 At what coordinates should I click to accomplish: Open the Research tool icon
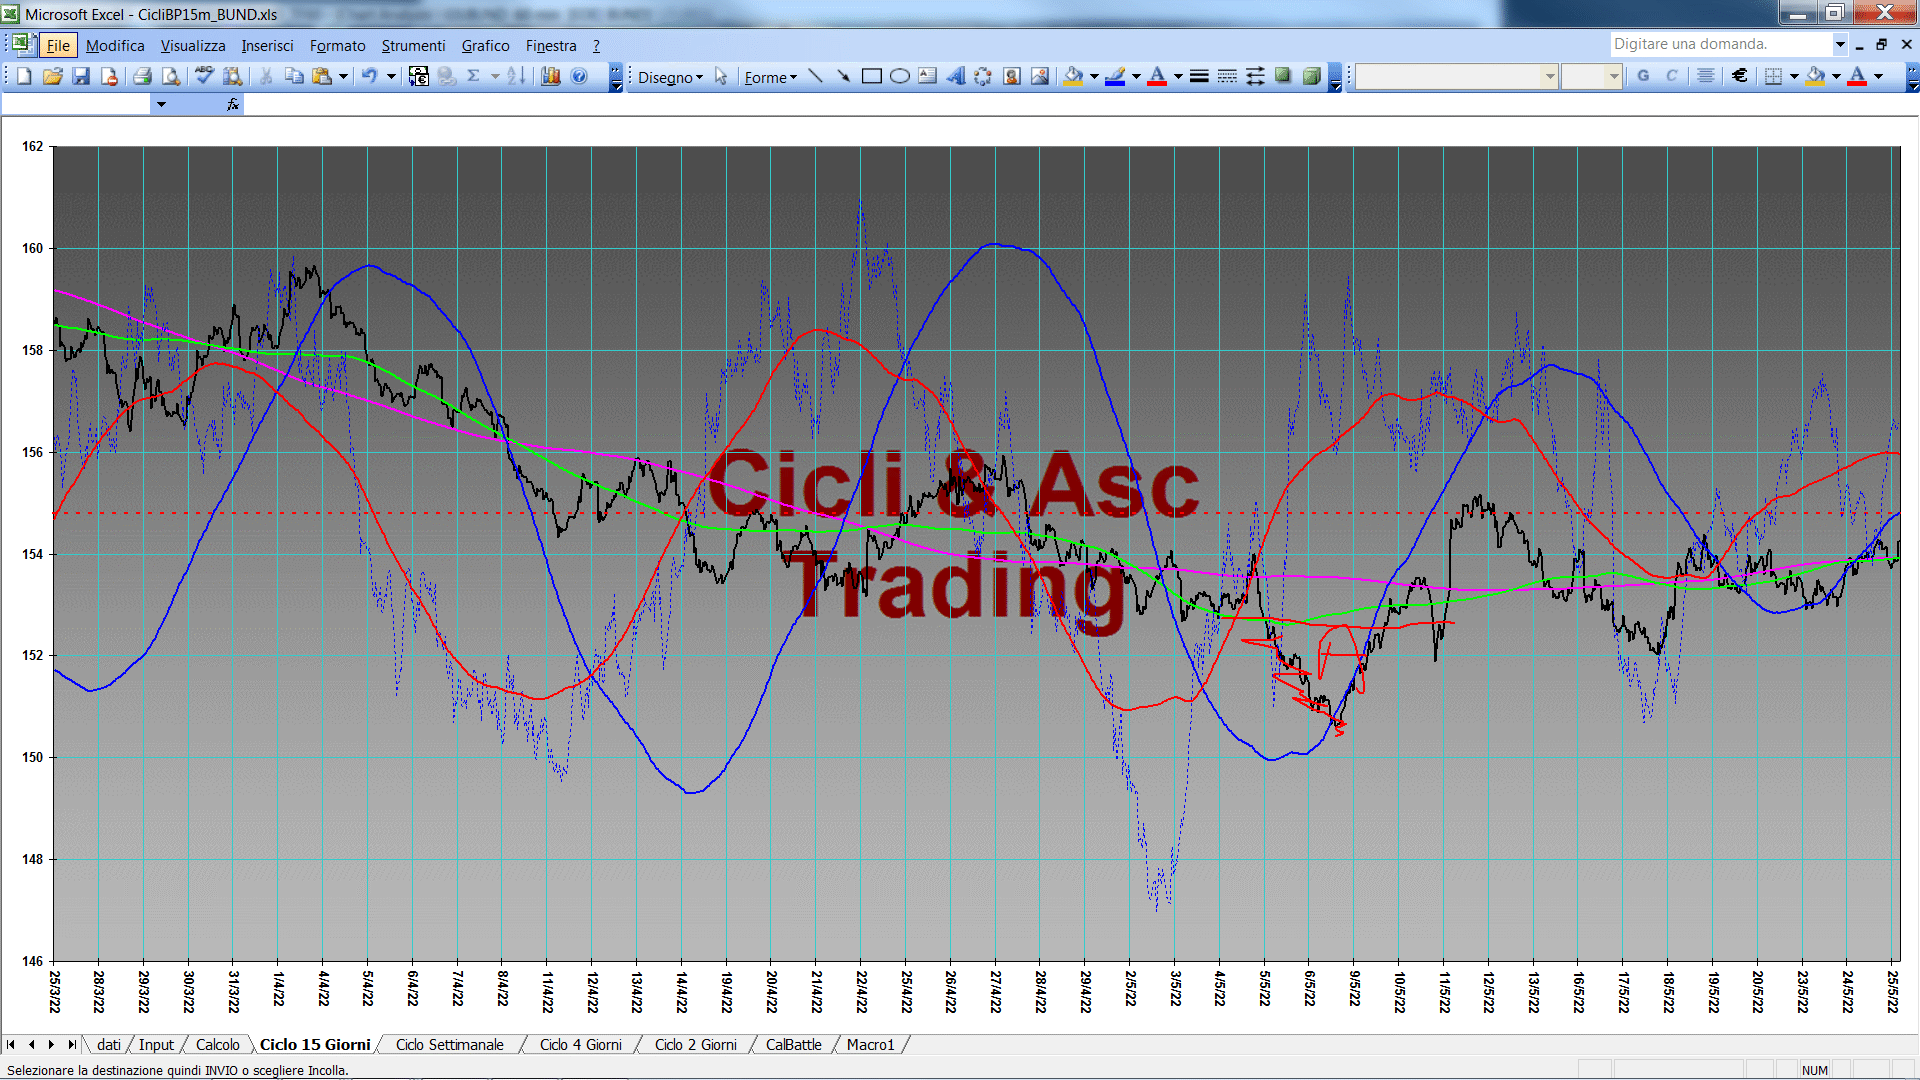[233, 76]
